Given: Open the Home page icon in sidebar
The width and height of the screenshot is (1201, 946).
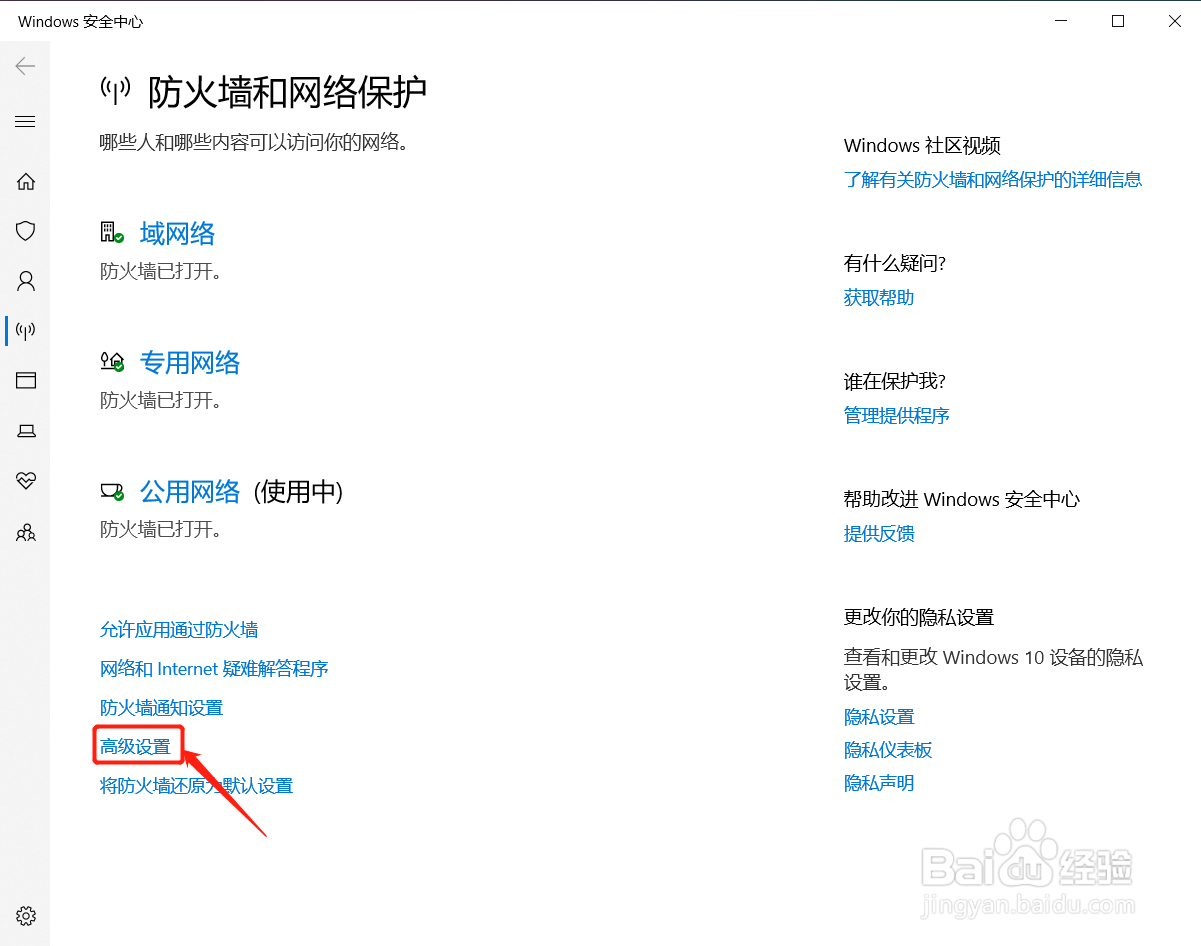Looking at the screenshot, I should pos(26,181).
